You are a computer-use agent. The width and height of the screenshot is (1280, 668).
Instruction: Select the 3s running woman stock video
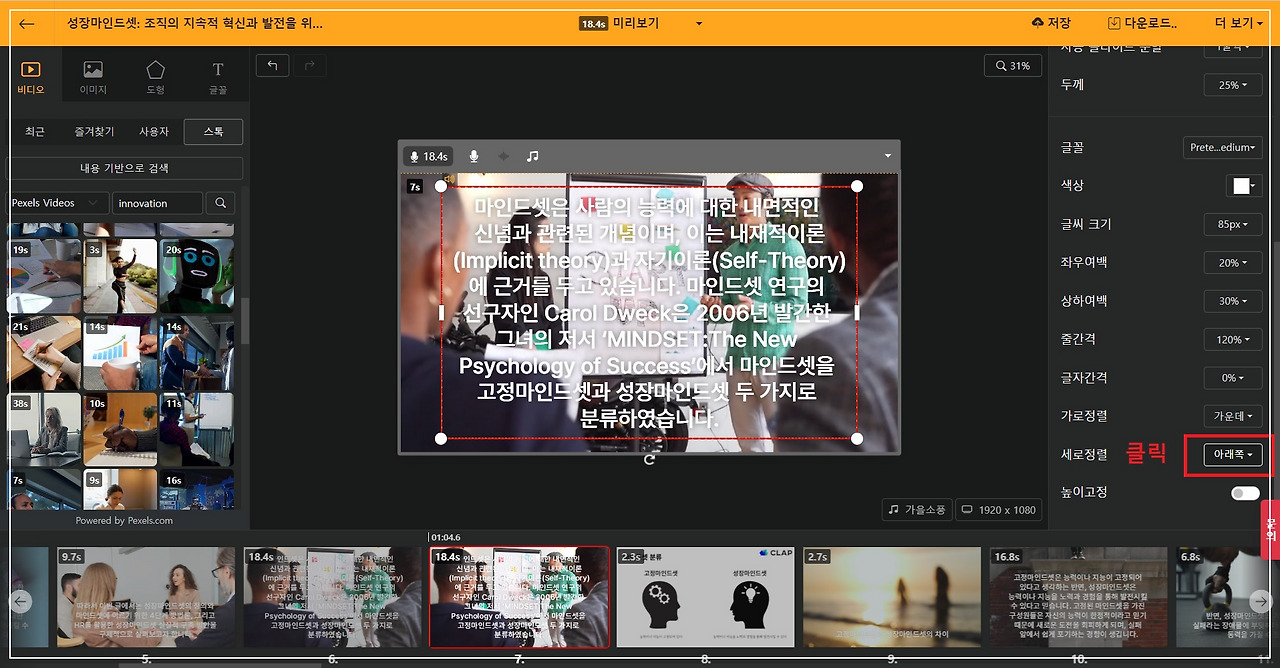pos(120,276)
